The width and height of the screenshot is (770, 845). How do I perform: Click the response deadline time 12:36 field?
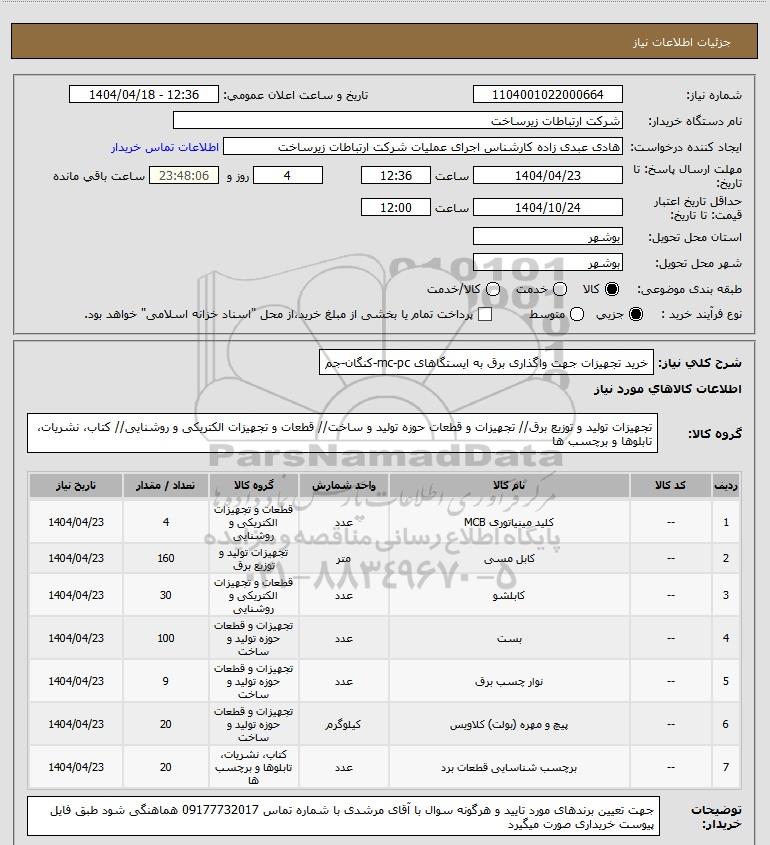tap(396, 176)
